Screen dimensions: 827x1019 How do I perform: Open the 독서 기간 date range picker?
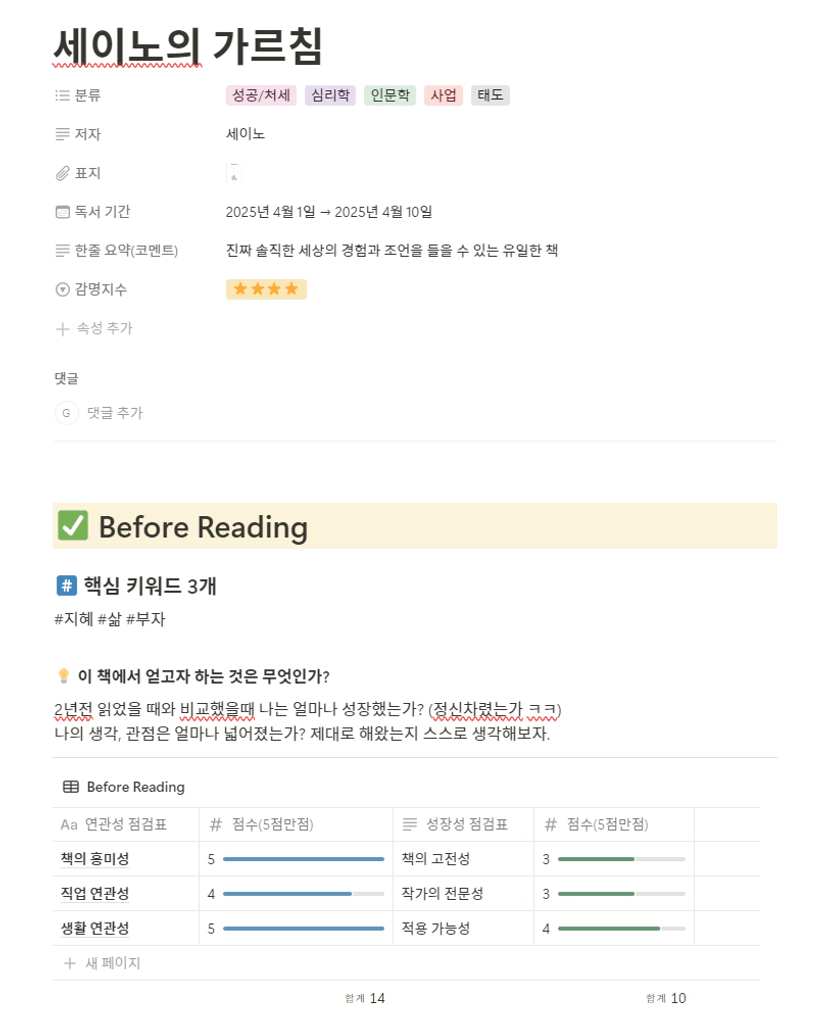pyautogui.click(x=329, y=212)
